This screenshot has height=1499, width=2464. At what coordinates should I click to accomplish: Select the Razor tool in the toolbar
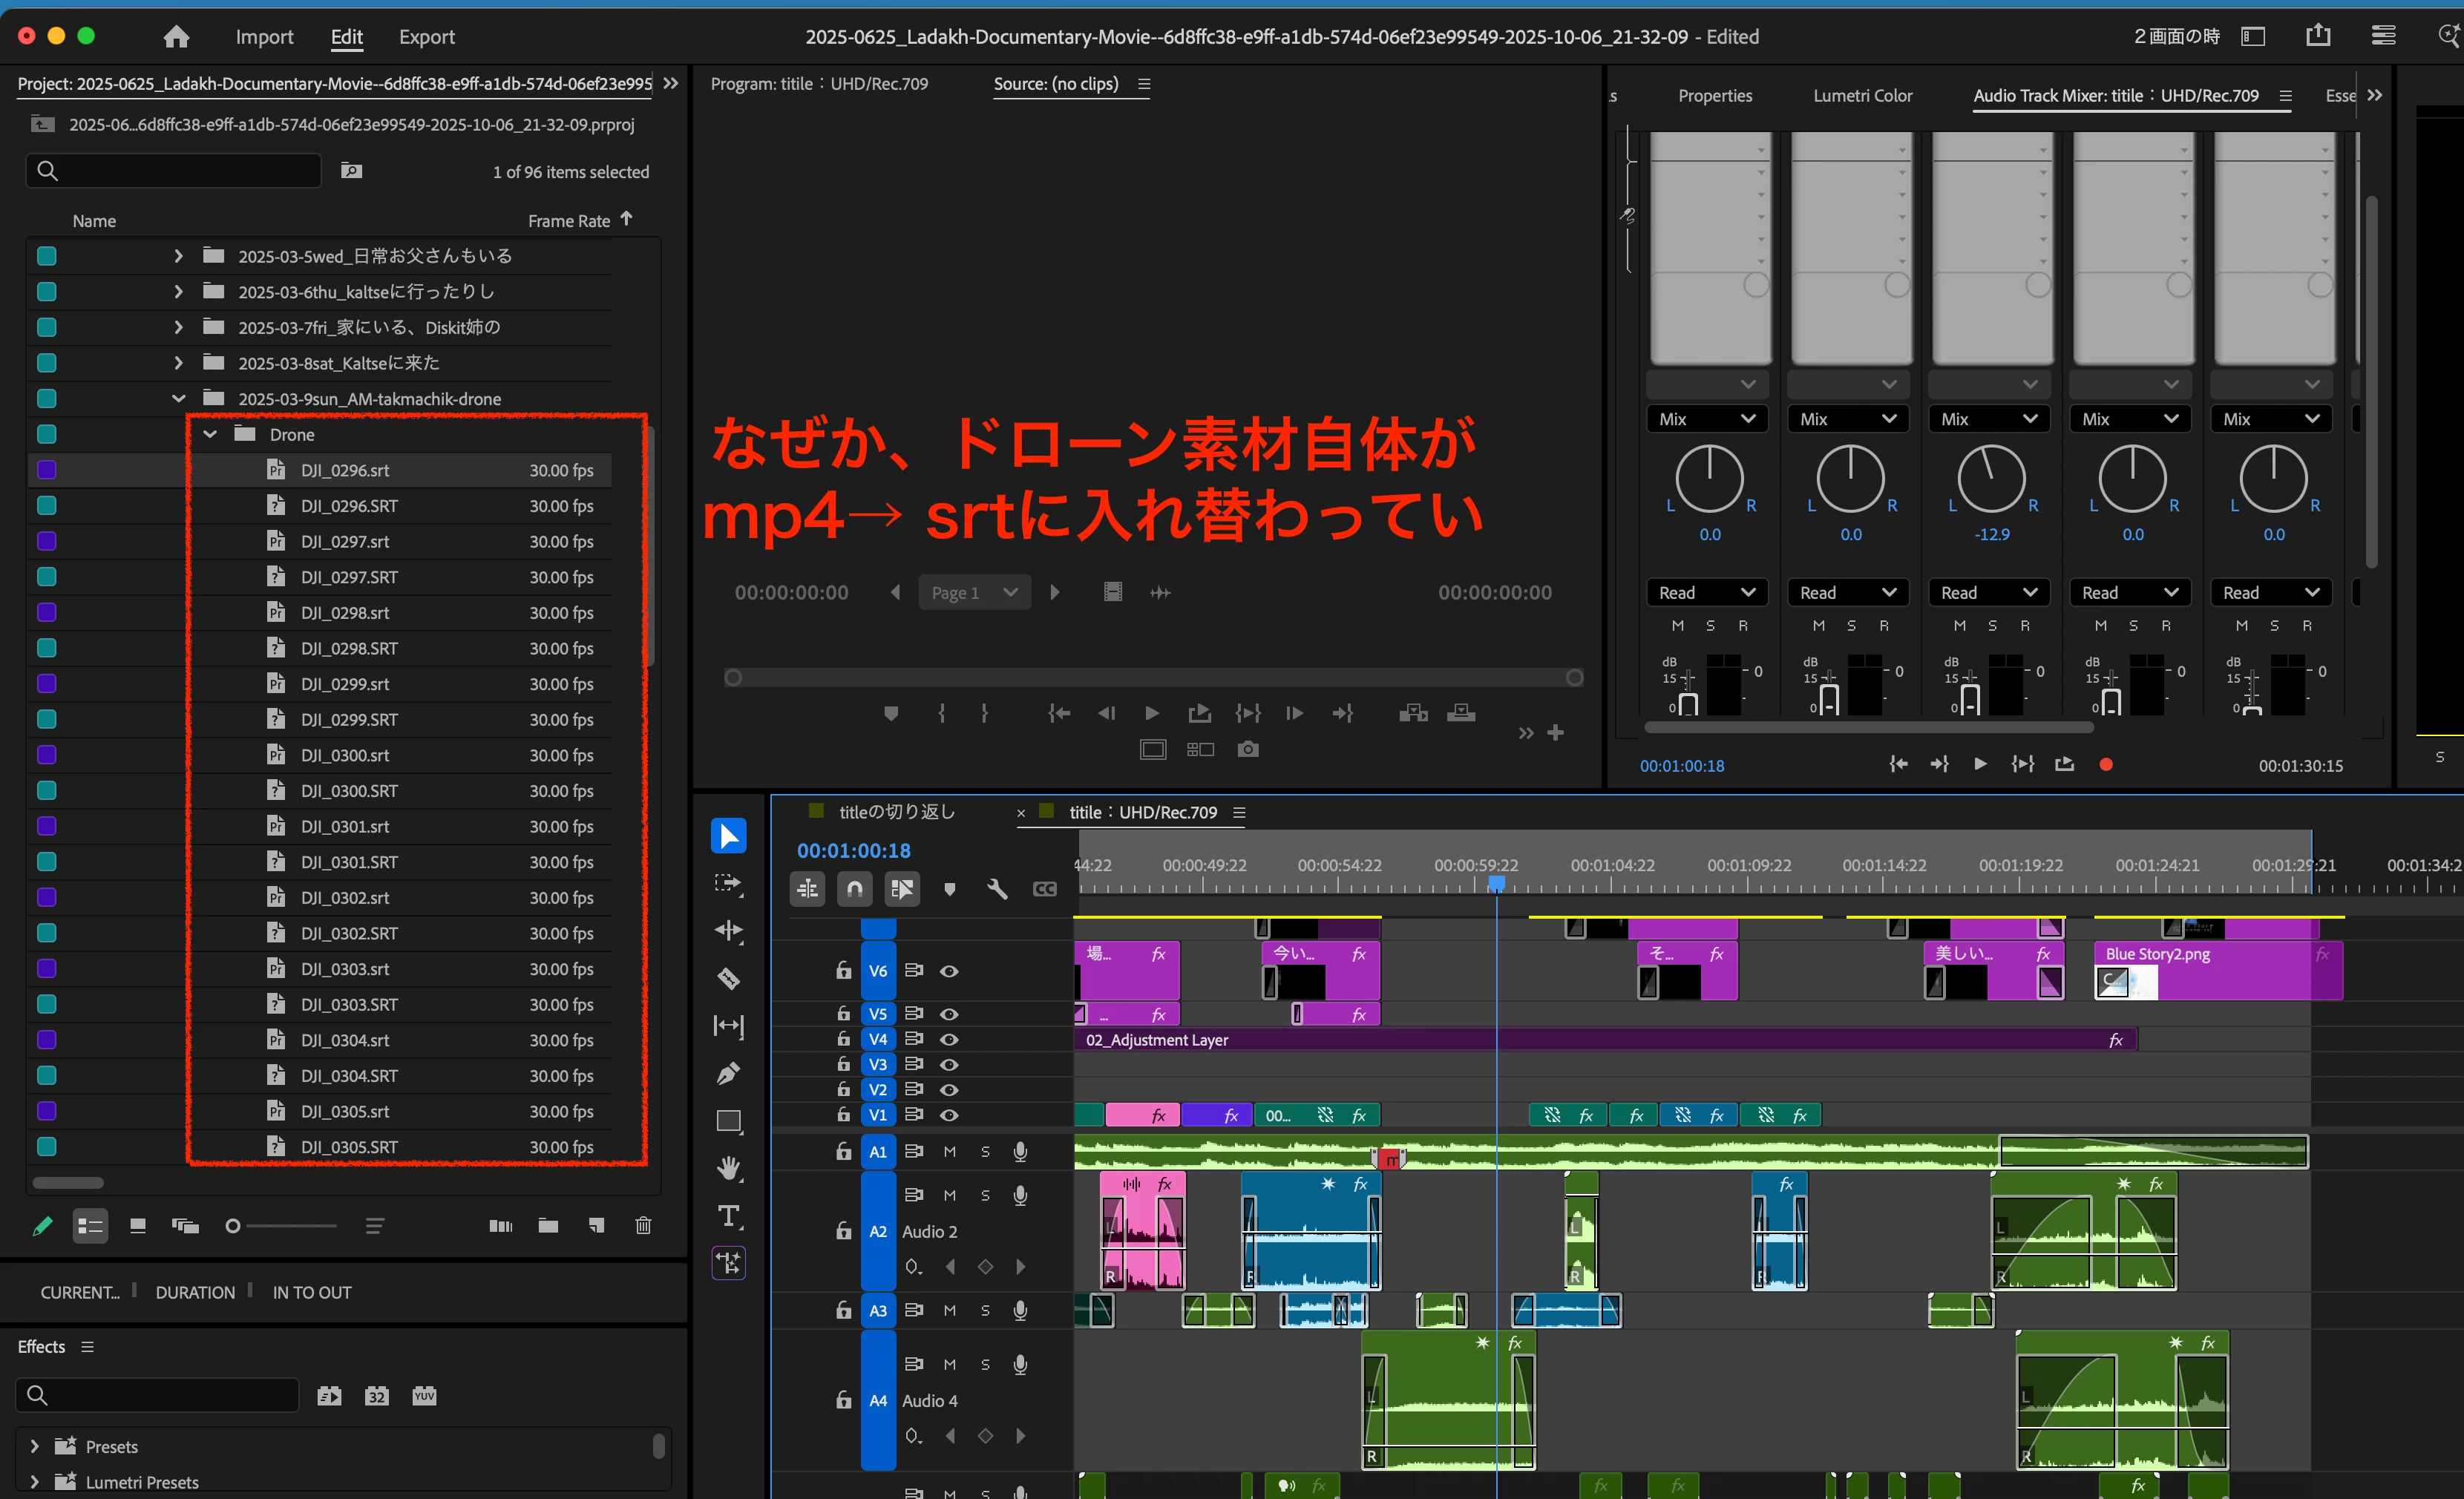(x=728, y=978)
